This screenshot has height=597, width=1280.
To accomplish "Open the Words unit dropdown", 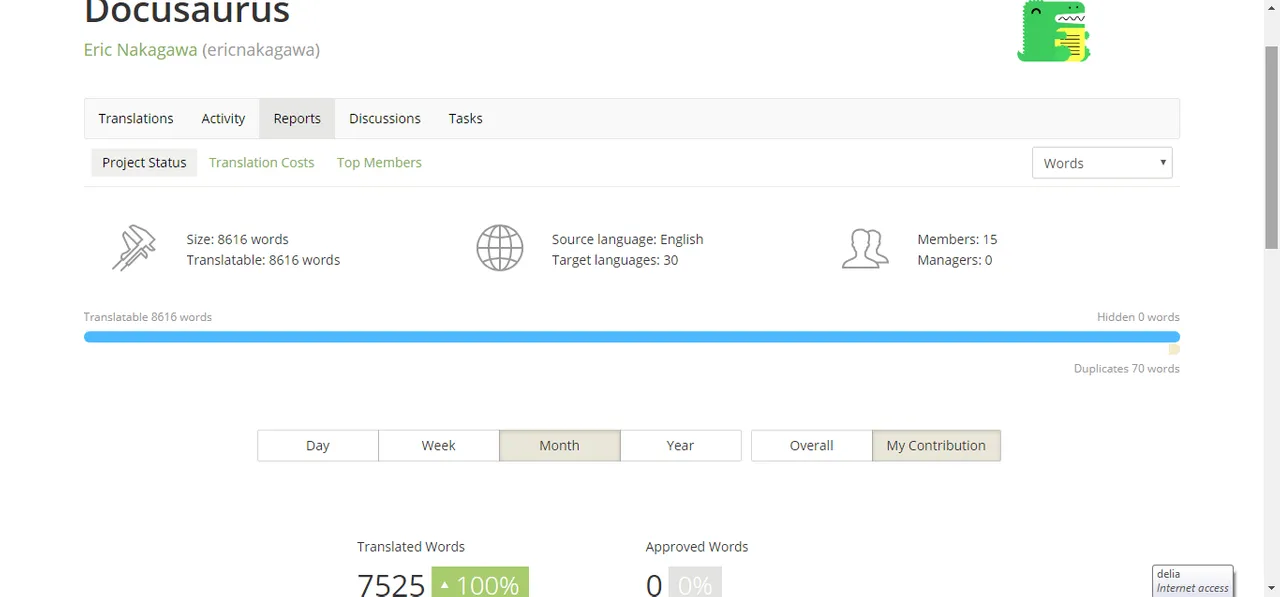I will 1102,163.
